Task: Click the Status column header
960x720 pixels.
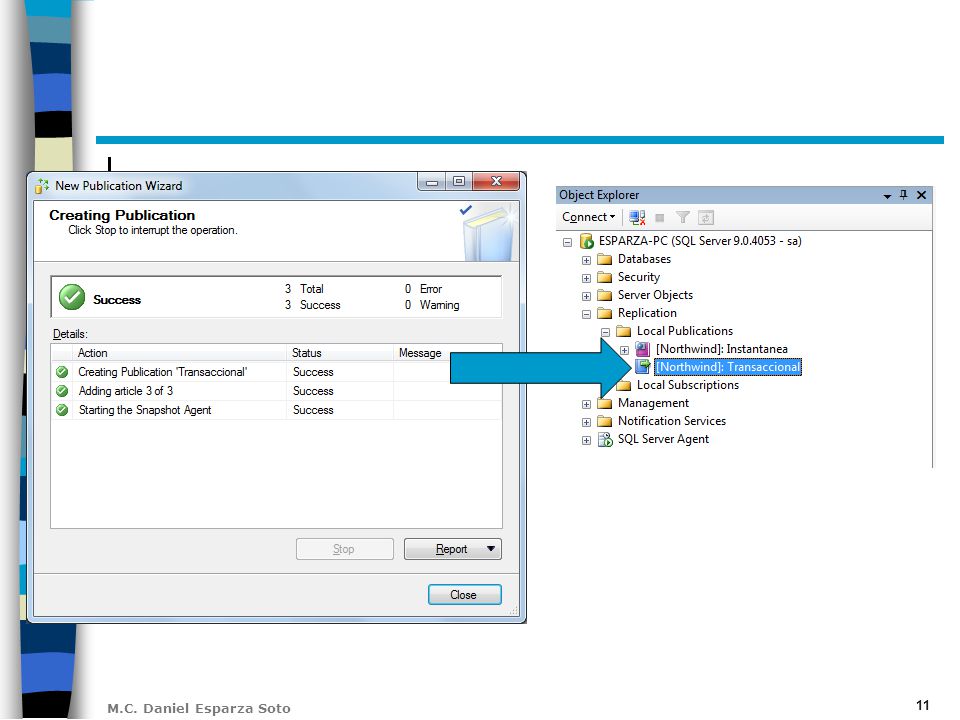Action: [340, 353]
